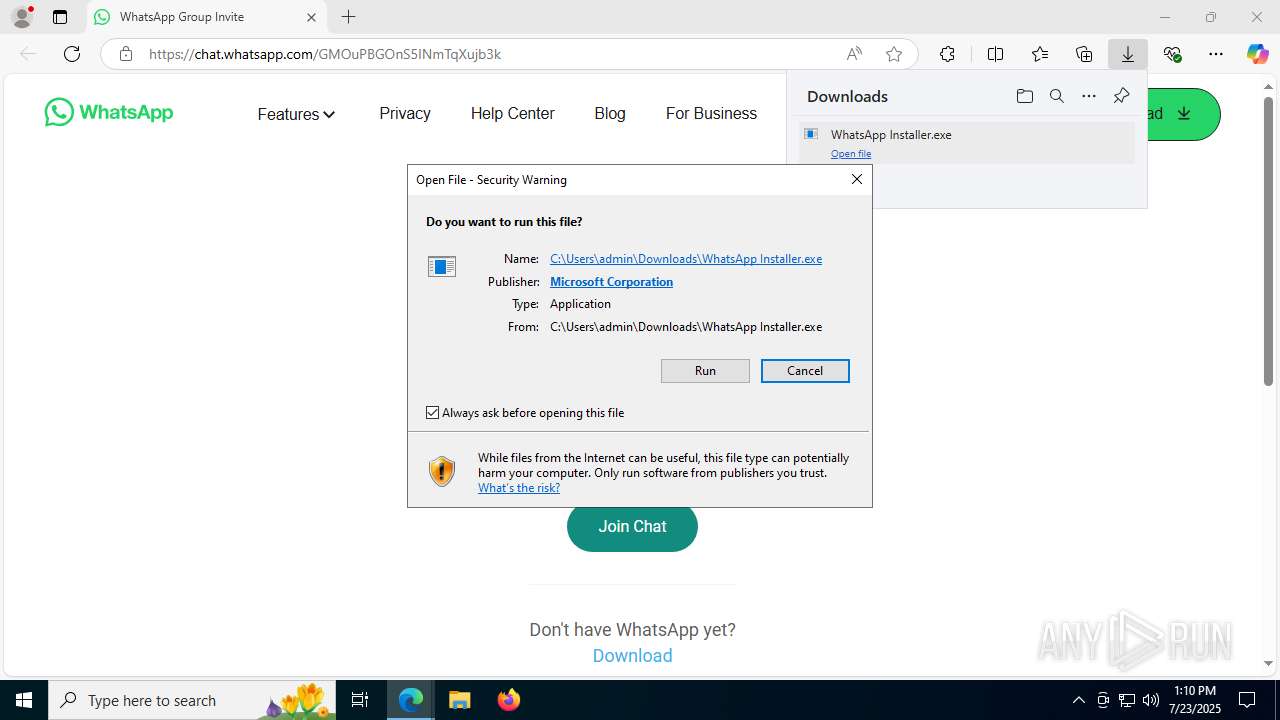The width and height of the screenshot is (1280, 720).
Task: Show hidden system tray icons
Action: coord(1078,700)
